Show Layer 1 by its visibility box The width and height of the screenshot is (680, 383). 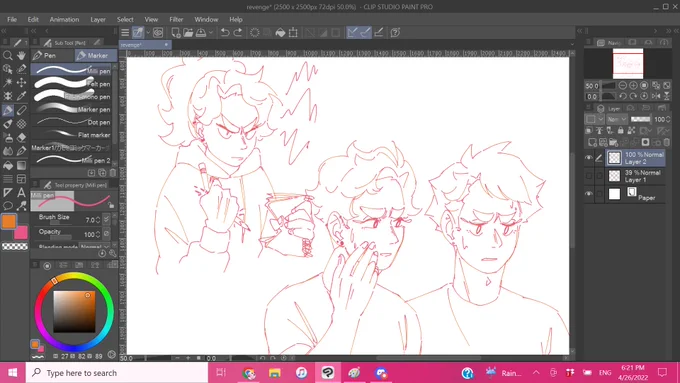588,176
